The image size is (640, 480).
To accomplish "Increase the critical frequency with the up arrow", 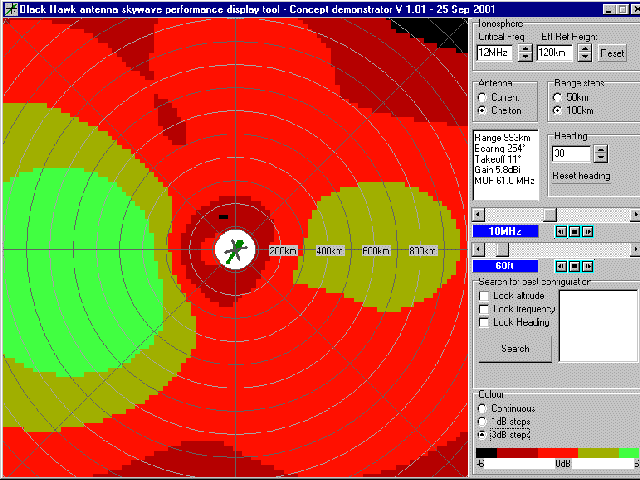I will pyautogui.click(x=525, y=49).
